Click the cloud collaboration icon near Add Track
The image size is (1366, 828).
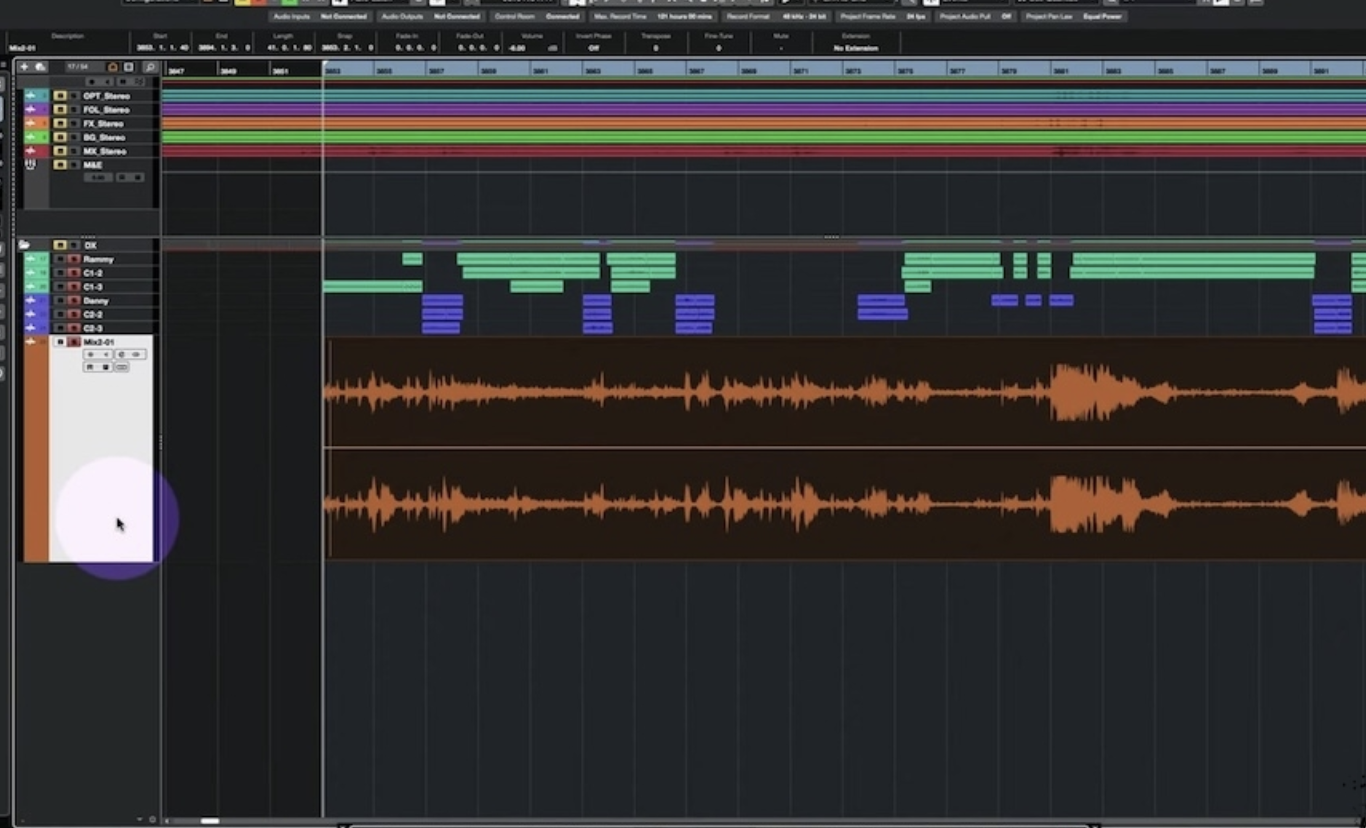tap(40, 66)
